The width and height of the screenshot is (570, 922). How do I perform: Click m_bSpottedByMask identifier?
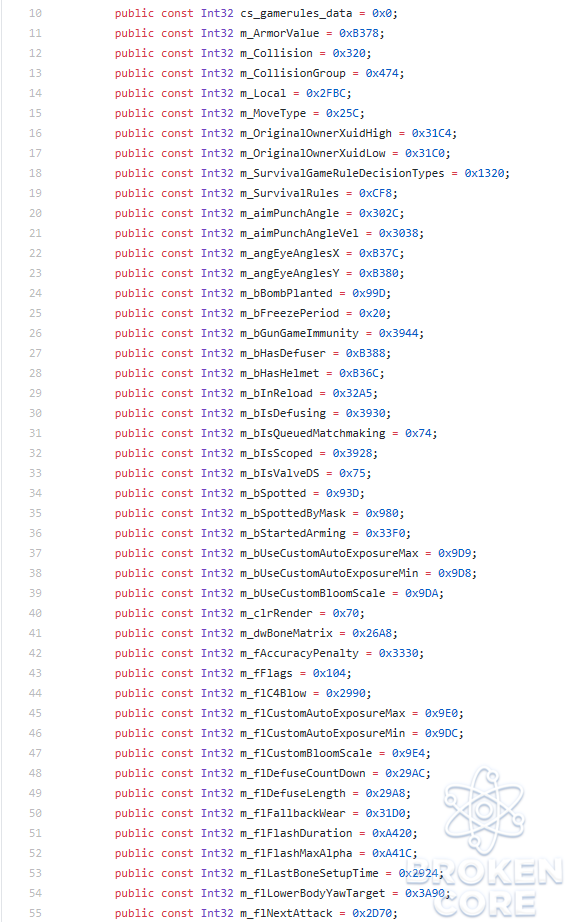pyautogui.click(x=293, y=513)
